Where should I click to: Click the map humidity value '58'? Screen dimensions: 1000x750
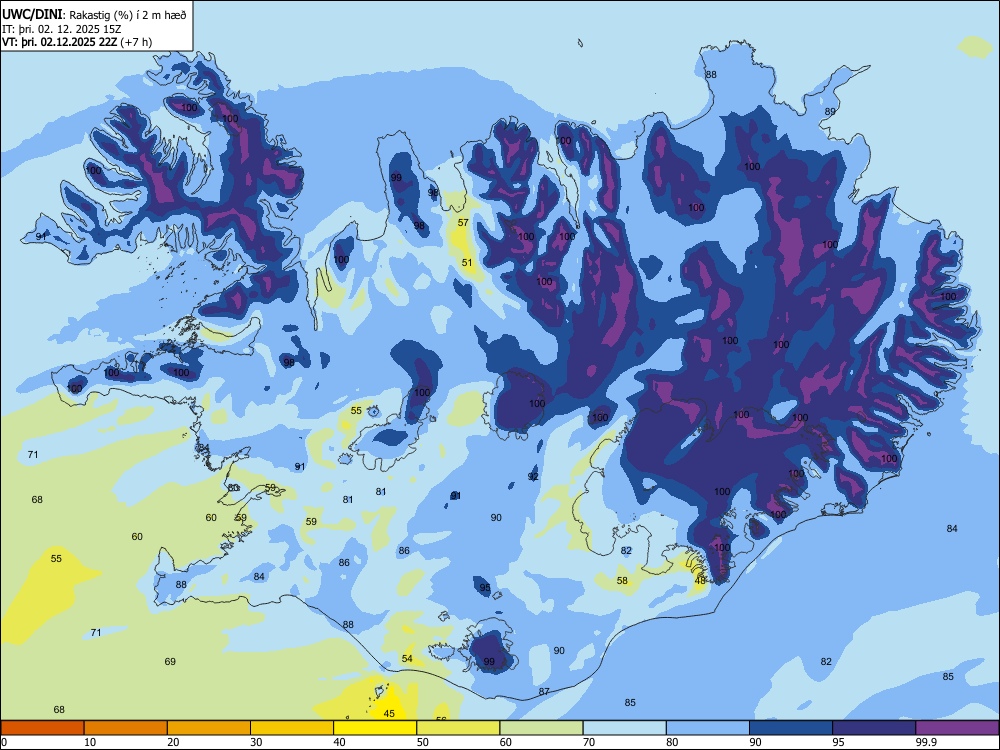[x=622, y=580]
